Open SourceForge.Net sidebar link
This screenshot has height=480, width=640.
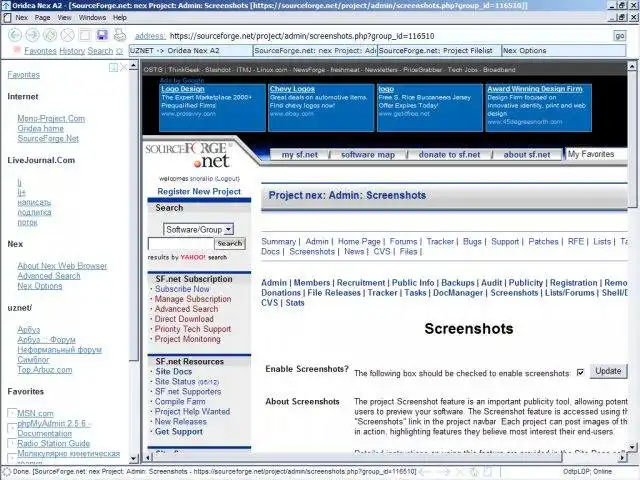[48, 138]
